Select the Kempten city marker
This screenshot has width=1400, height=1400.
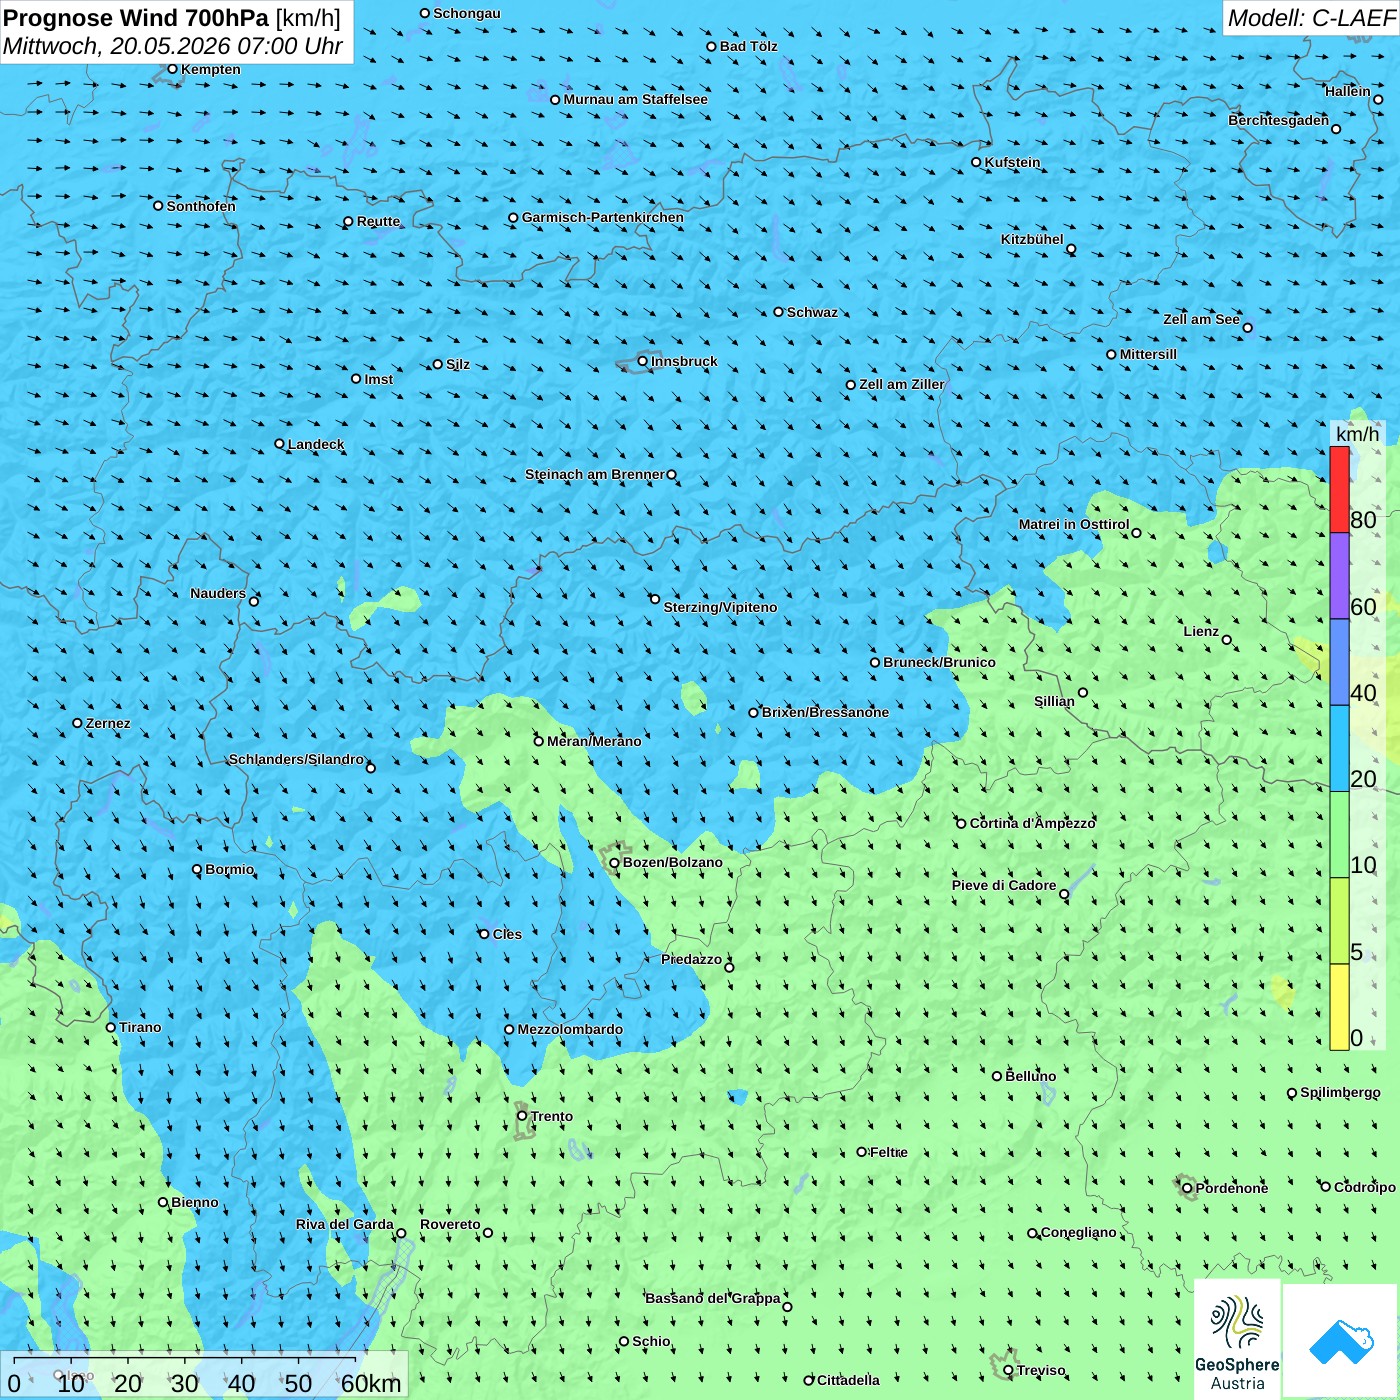click(x=172, y=69)
